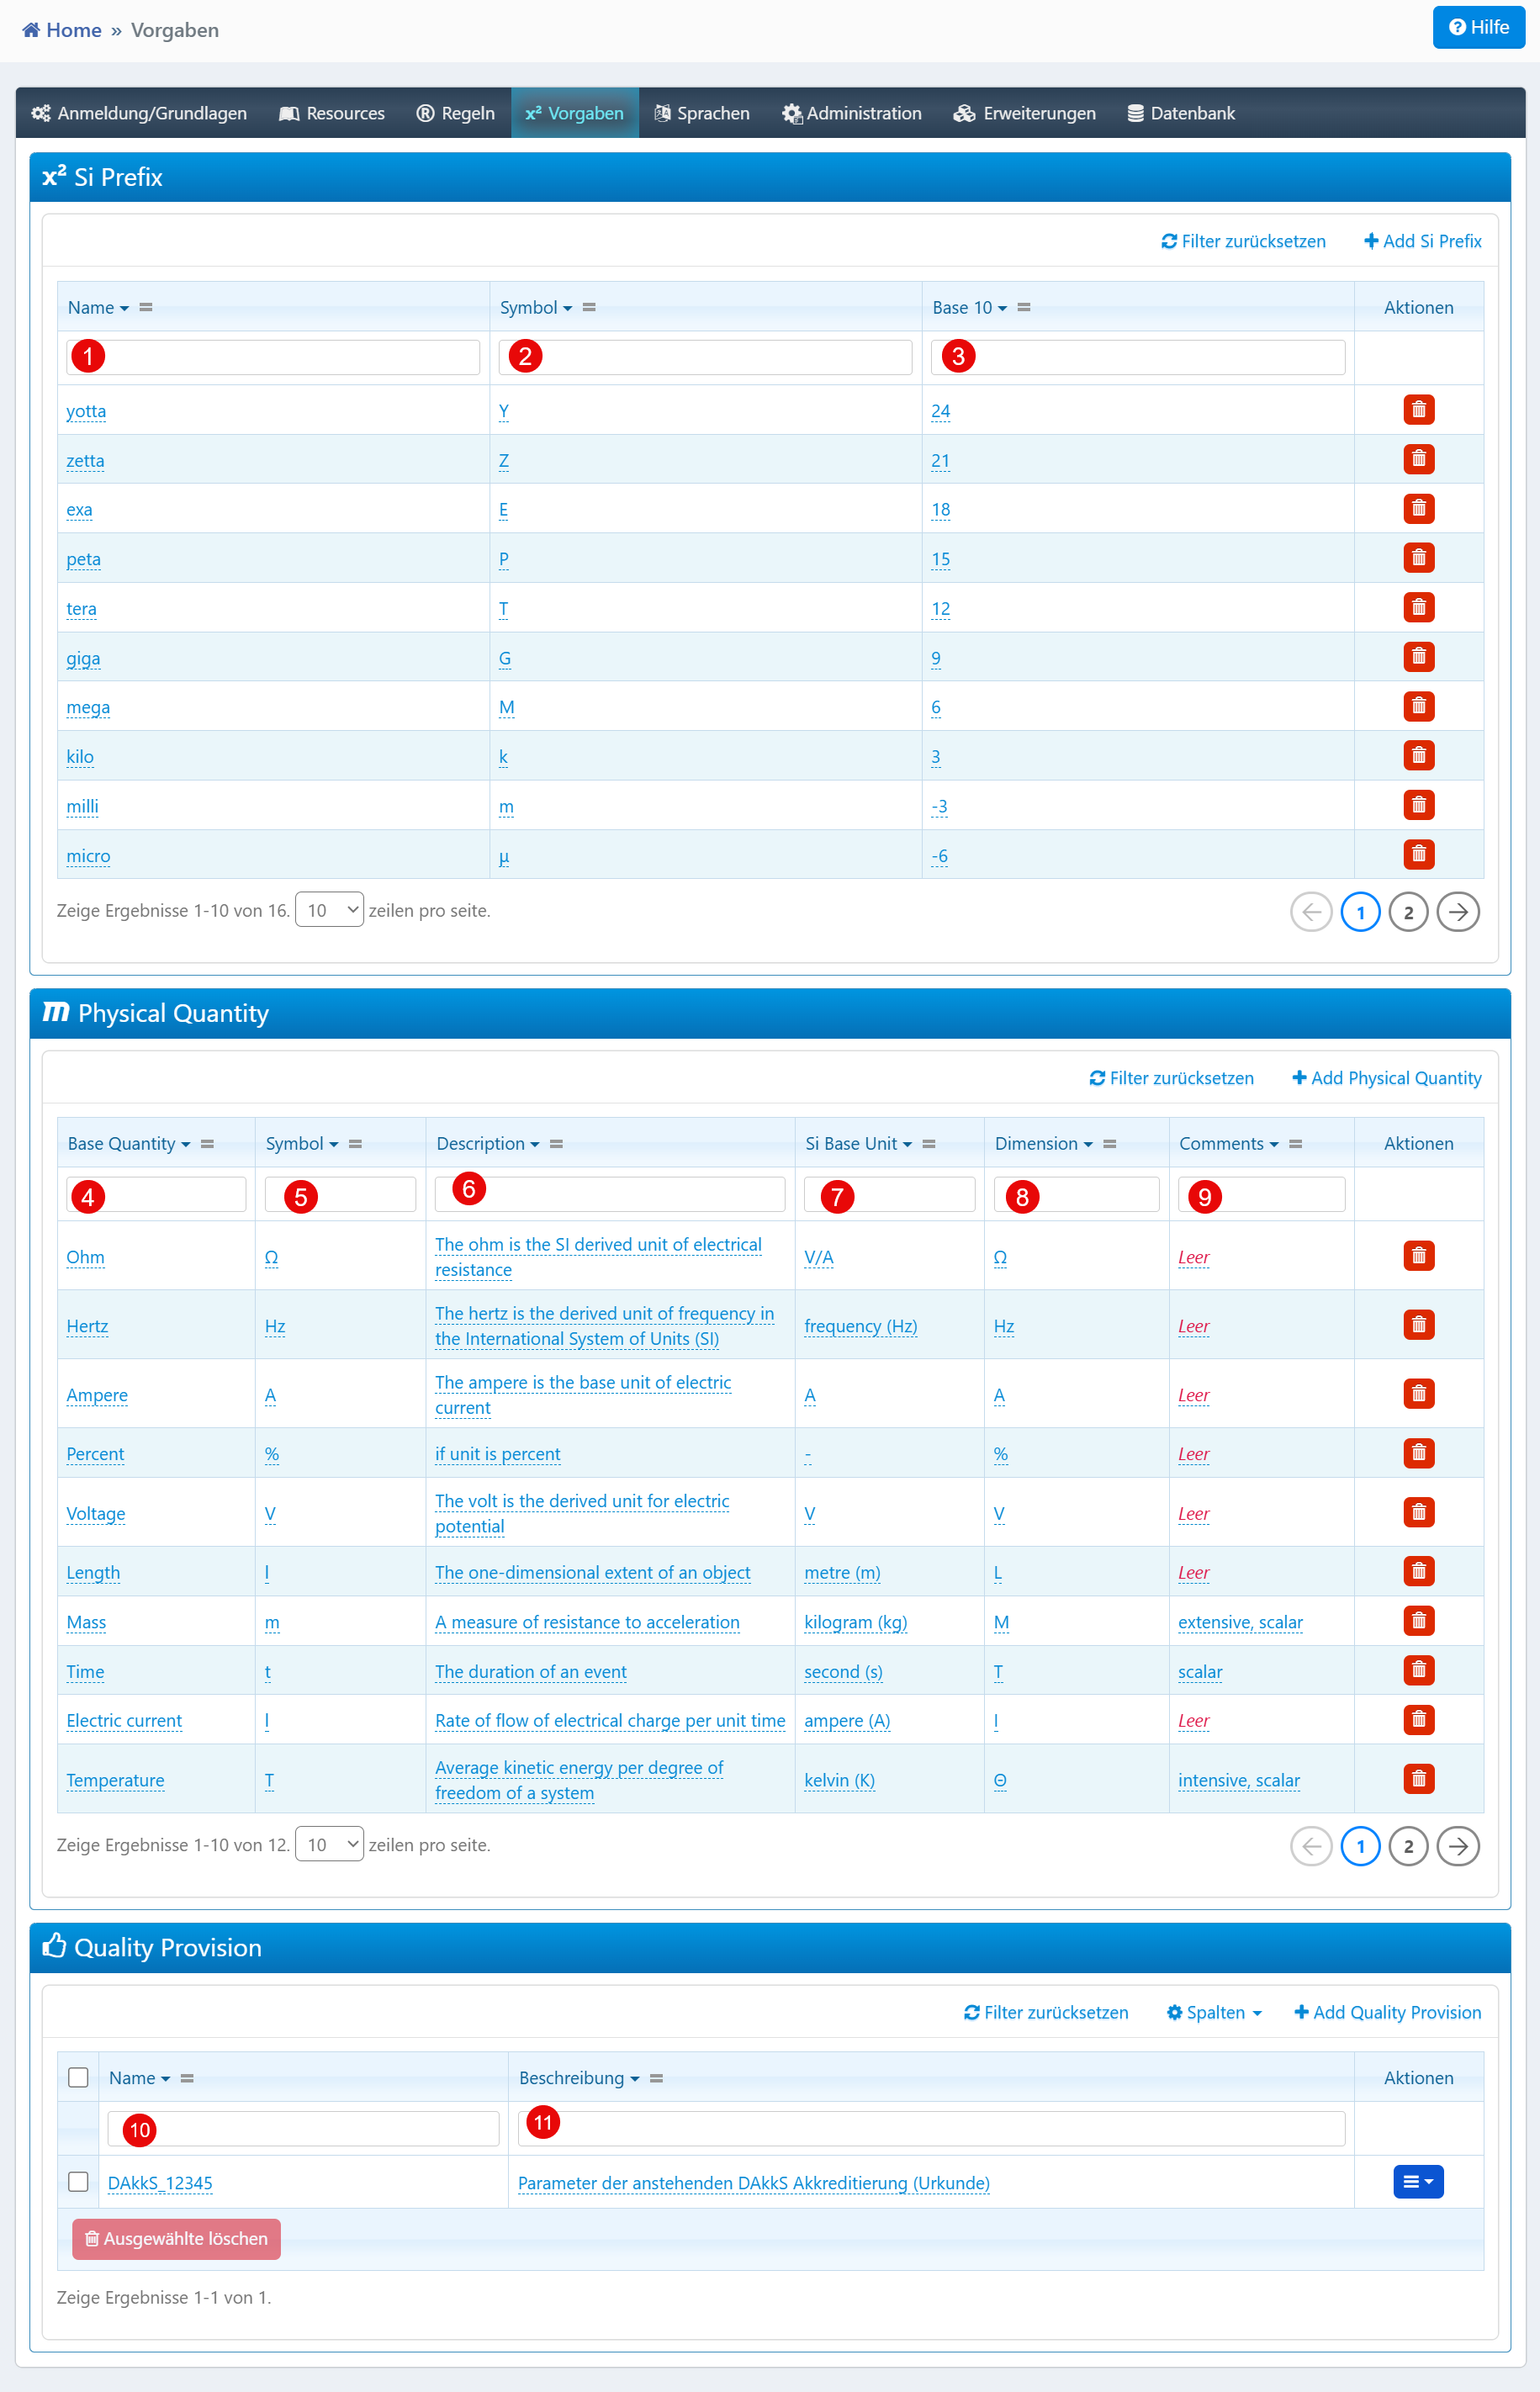Click trash icon for kilo row
The width and height of the screenshot is (1540, 2392).
1417,756
